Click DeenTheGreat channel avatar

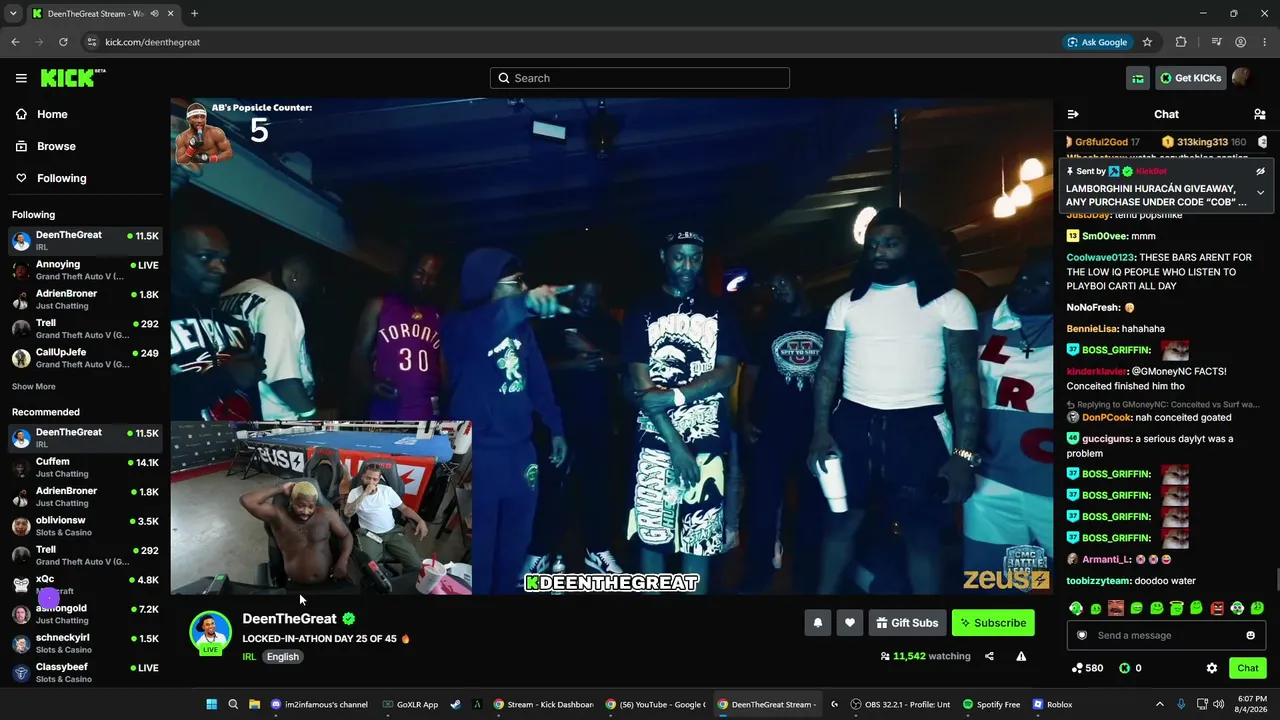210,632
